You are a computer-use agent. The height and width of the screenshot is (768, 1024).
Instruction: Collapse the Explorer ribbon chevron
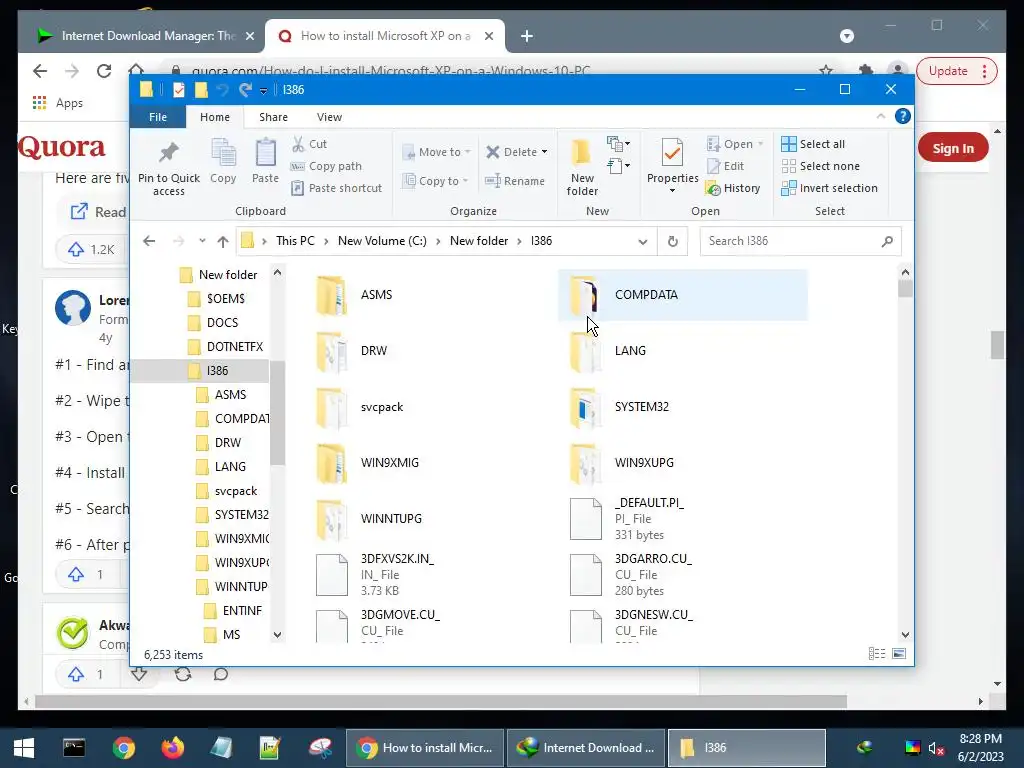point(881,116)
